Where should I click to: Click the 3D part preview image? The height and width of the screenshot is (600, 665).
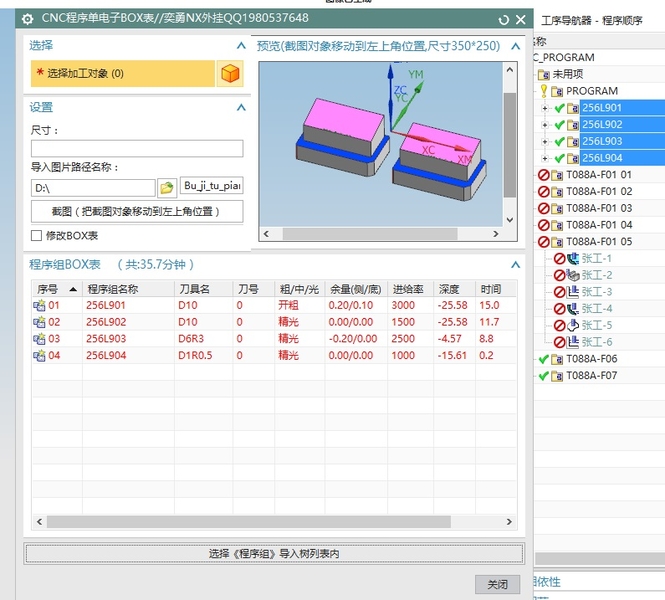(x=381, y=144)
